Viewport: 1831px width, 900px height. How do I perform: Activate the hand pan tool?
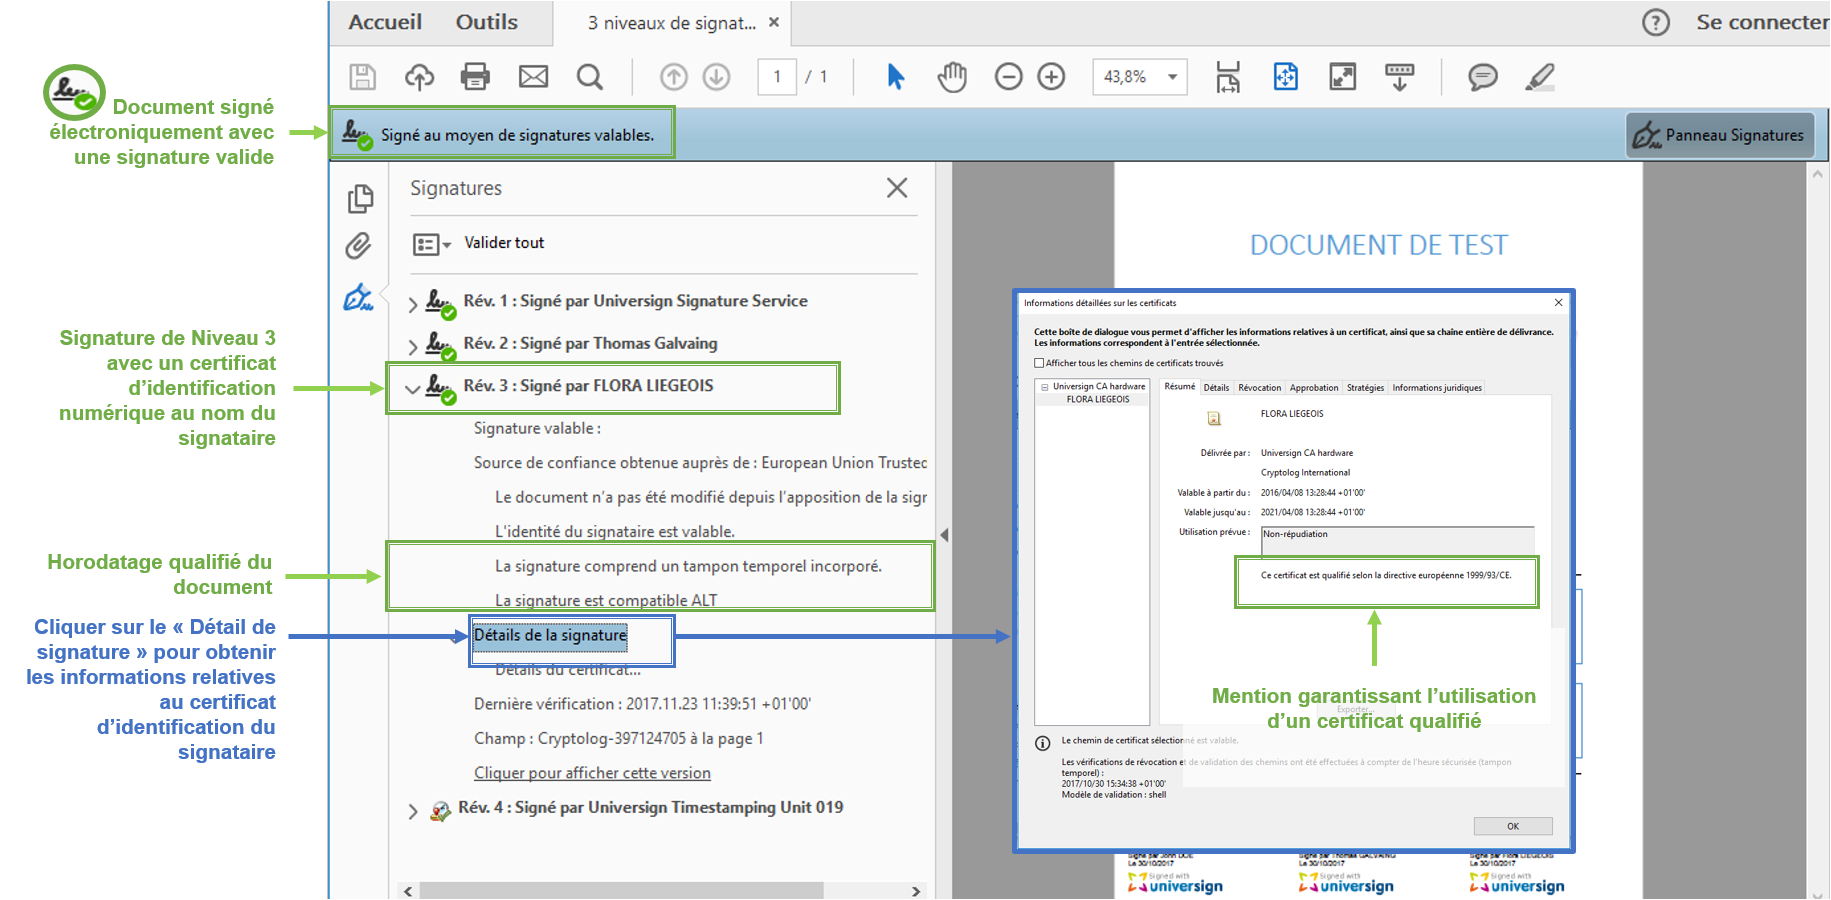952,77
